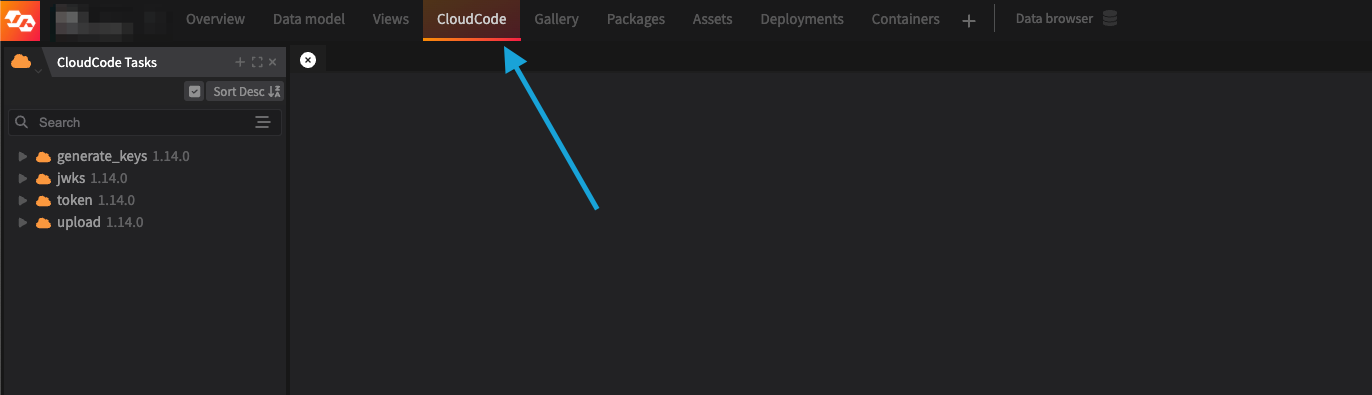Open the search filter menu lines icon
This screenshot has height=395, width=1372.
point(263,122)
